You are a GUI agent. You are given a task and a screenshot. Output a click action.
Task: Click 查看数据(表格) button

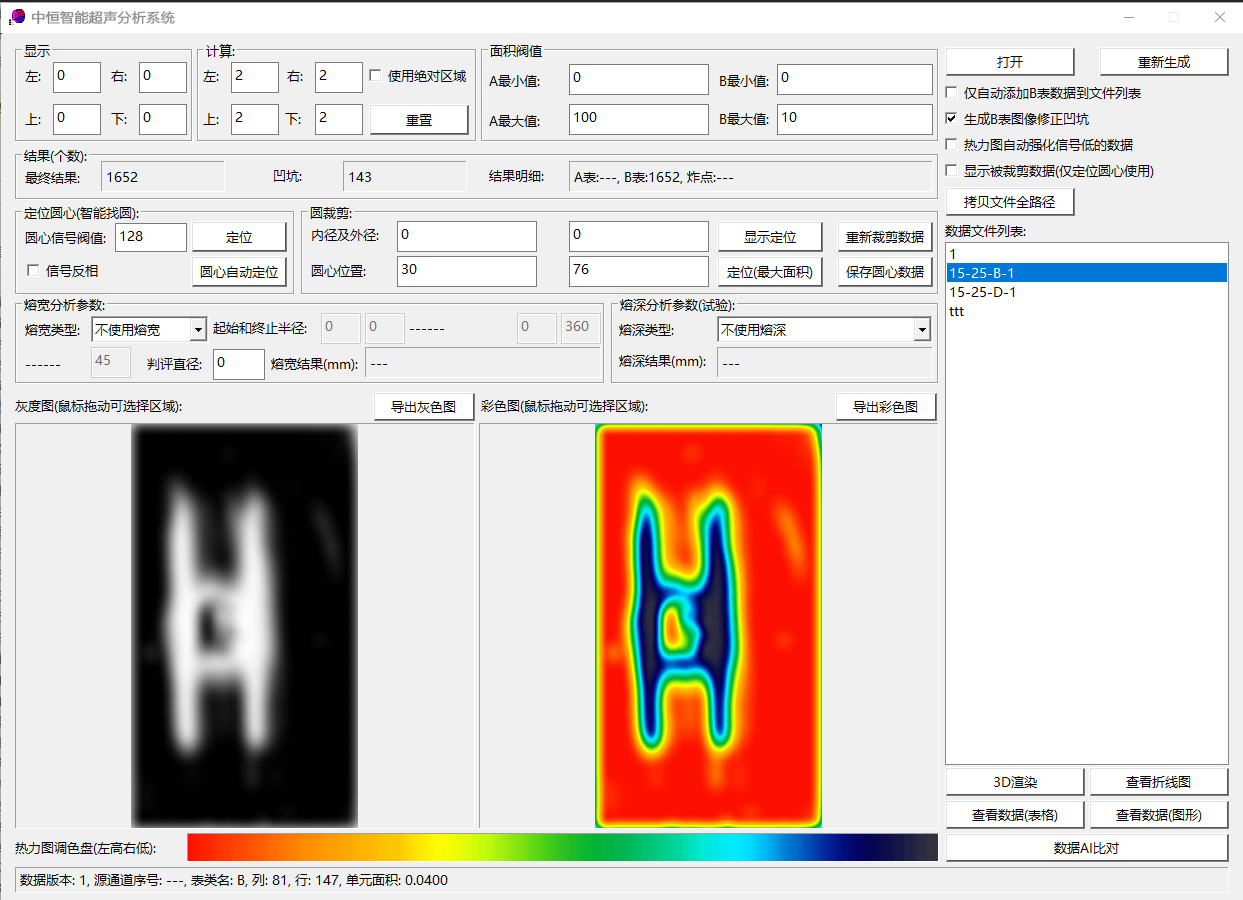tap(1015, 815)
